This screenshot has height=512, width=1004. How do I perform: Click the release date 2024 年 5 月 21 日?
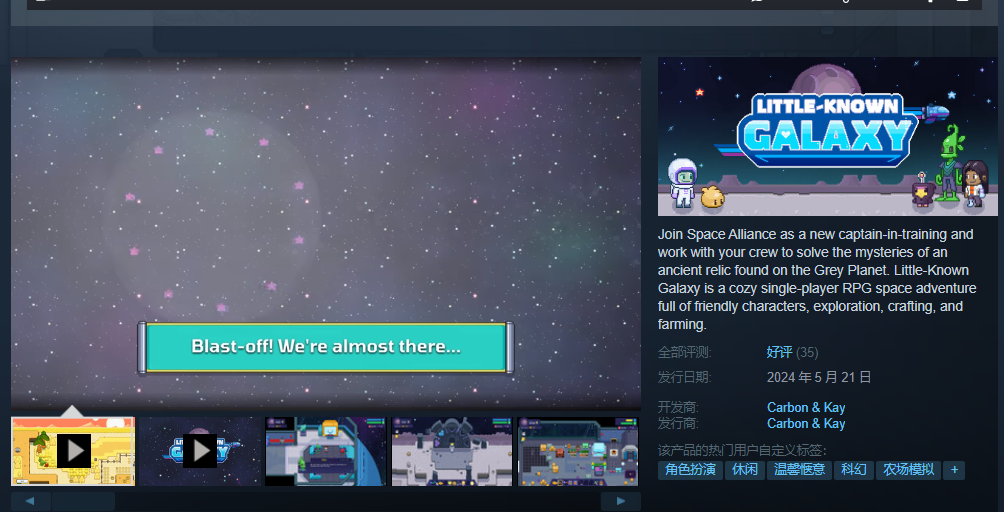819,378
